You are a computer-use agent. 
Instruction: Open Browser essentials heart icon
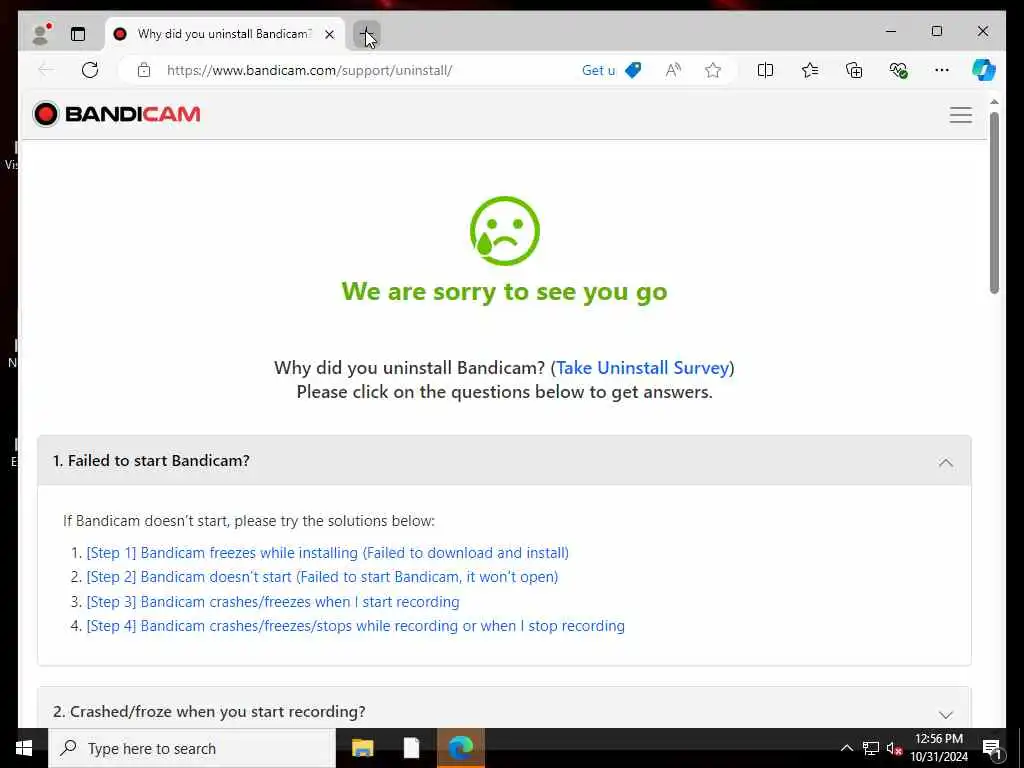tap(899, 70)
